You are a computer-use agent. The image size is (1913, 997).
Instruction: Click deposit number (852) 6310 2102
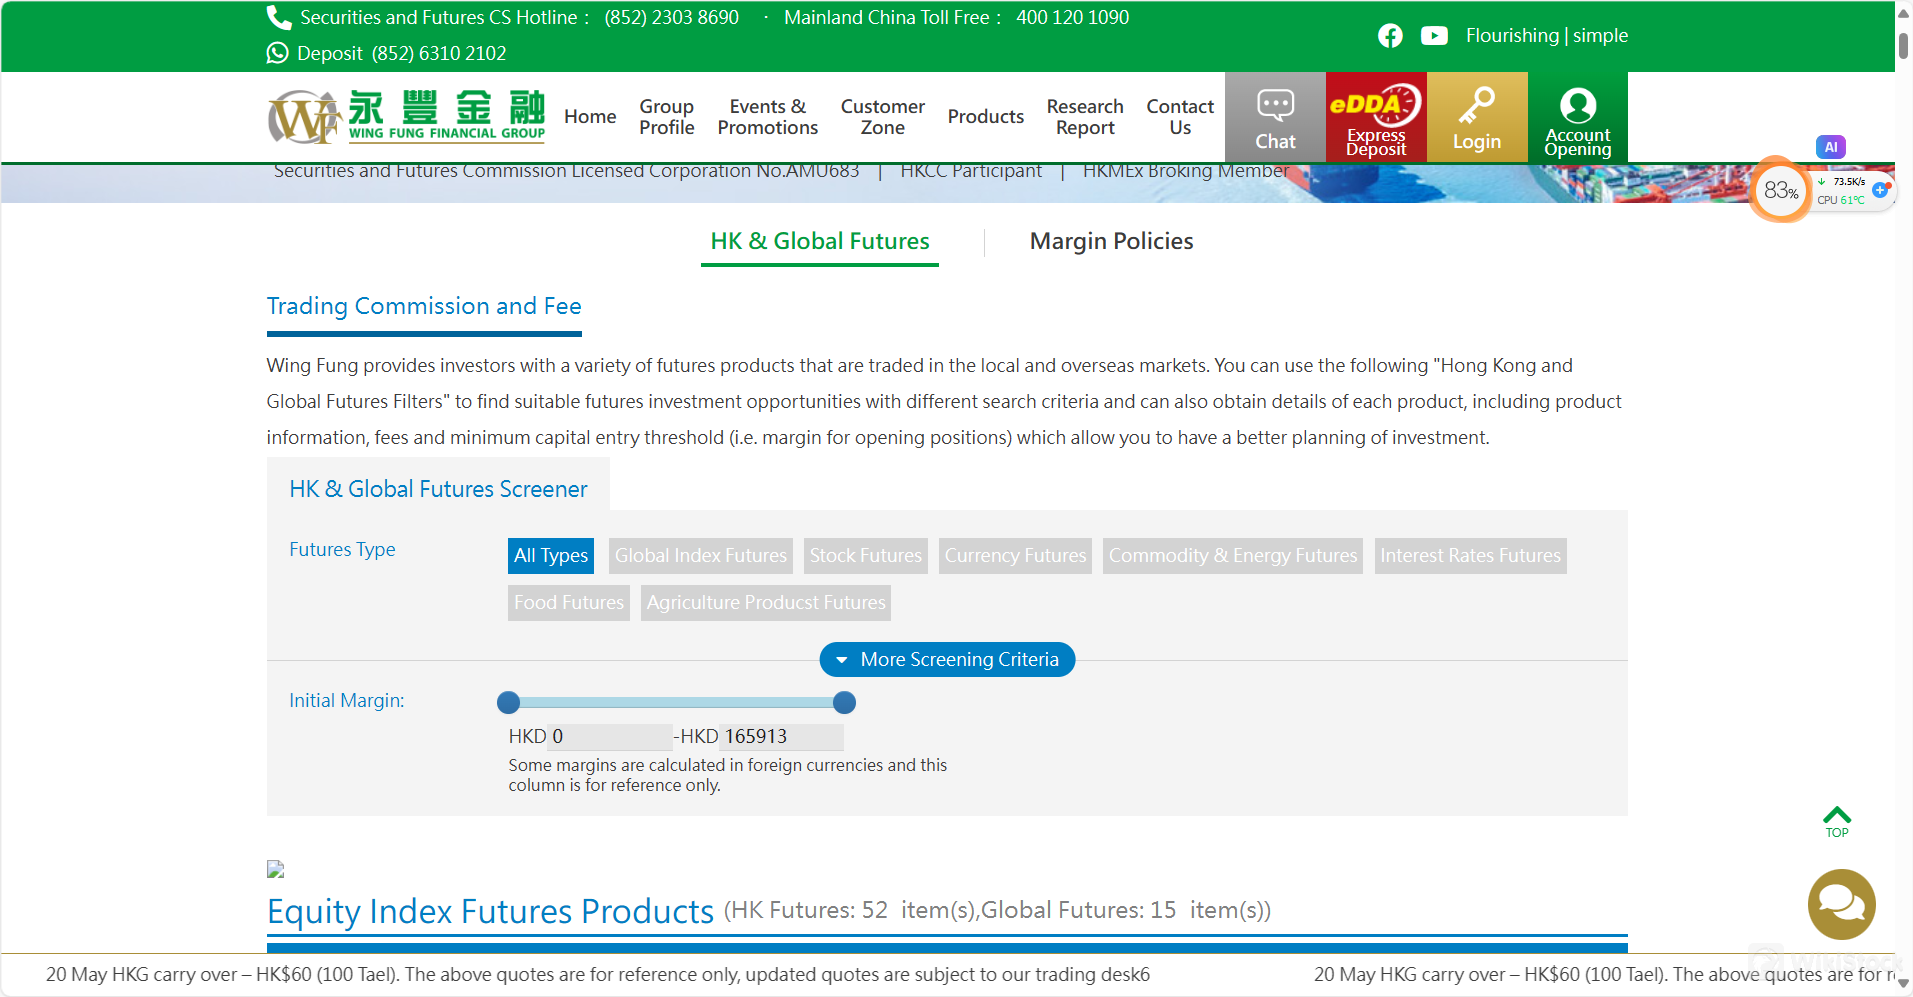tap(439, 53)
